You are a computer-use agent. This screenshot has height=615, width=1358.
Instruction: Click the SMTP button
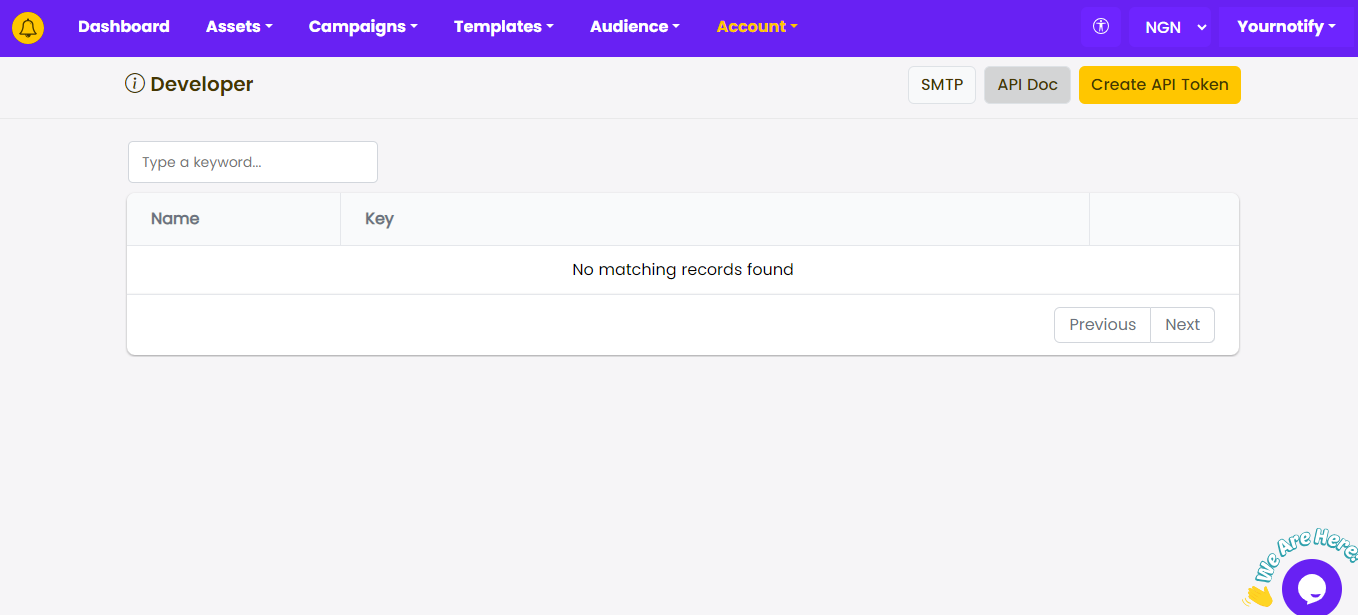941,85
